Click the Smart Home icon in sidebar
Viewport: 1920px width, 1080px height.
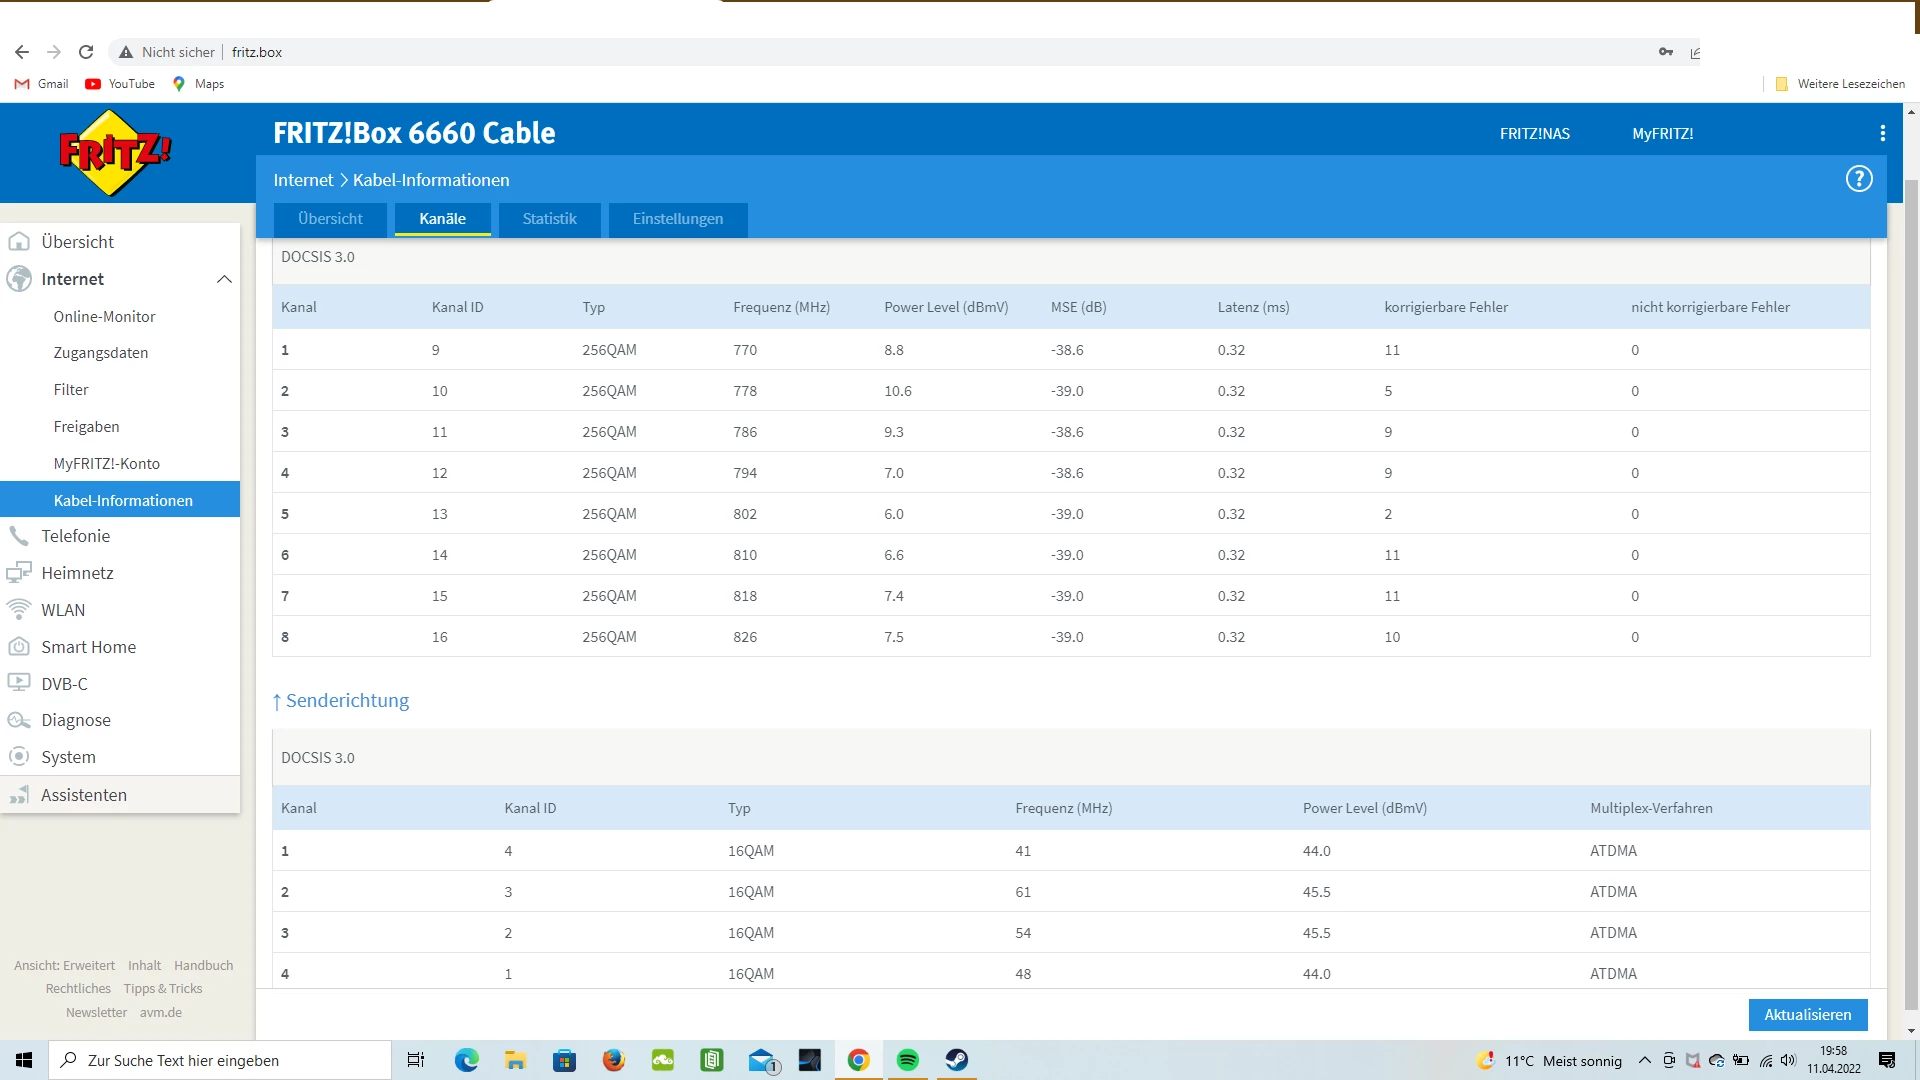(18, 647)
